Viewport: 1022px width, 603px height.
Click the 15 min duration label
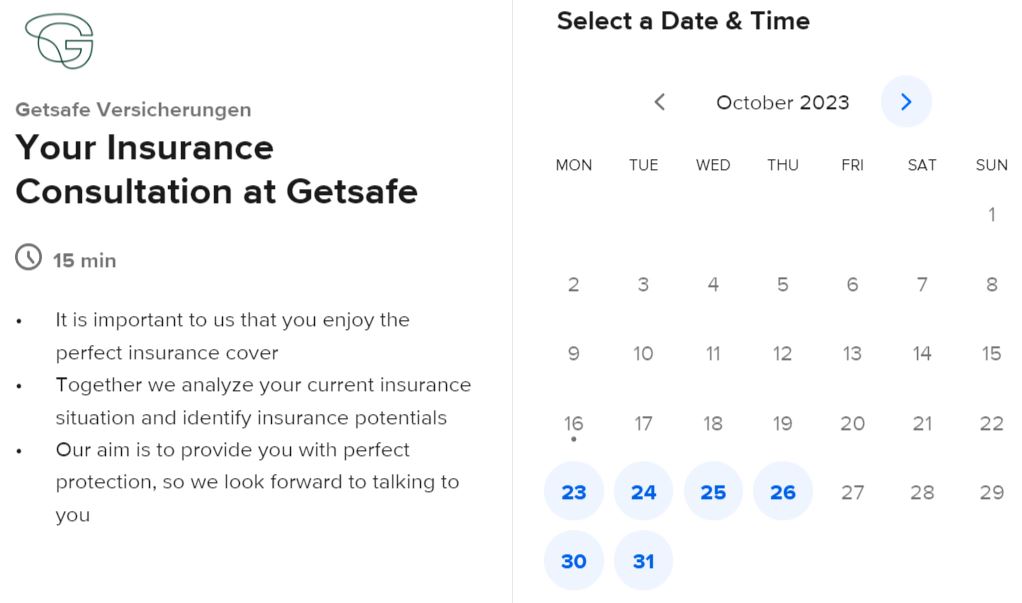coord(84,260)
